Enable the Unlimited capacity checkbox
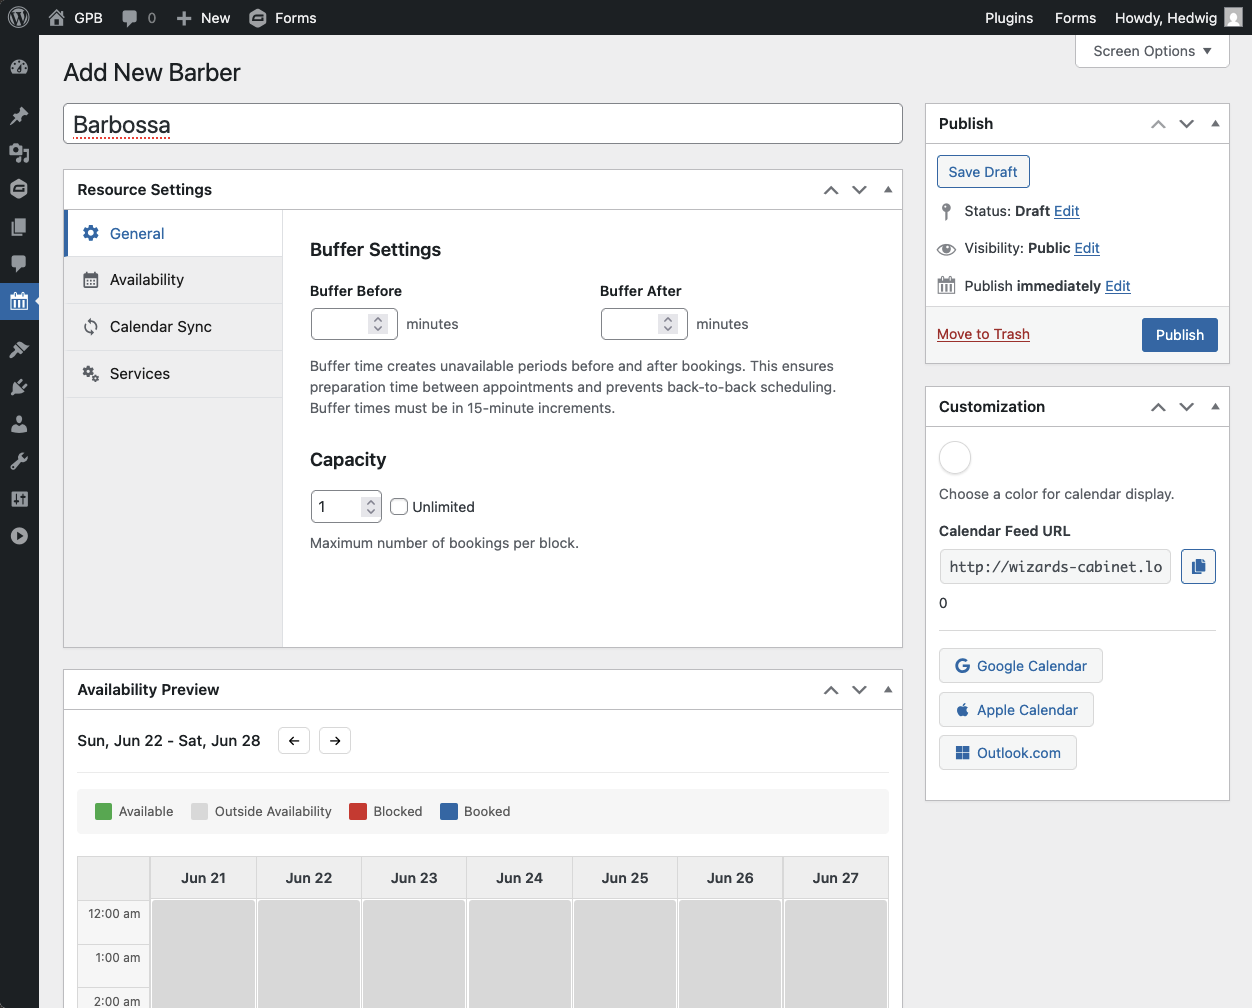Image resolution: width=1252 pixels, height=1008 pixels. tap(399, 507)
